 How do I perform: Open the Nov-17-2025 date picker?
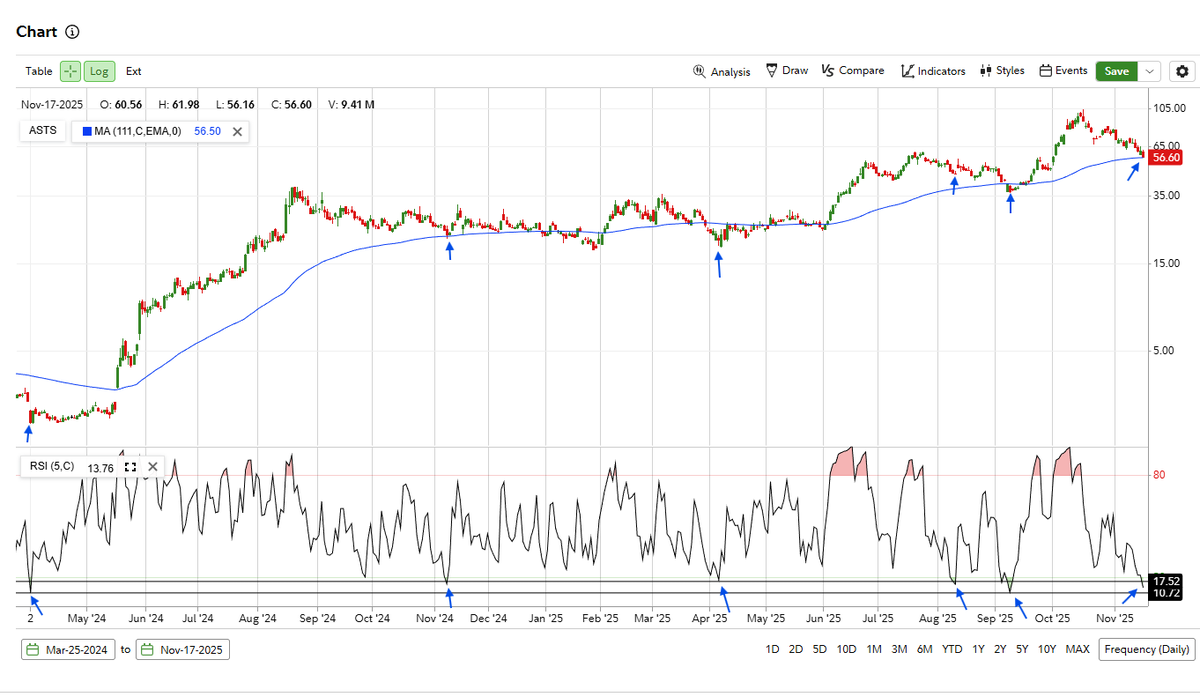coord(181,649)
